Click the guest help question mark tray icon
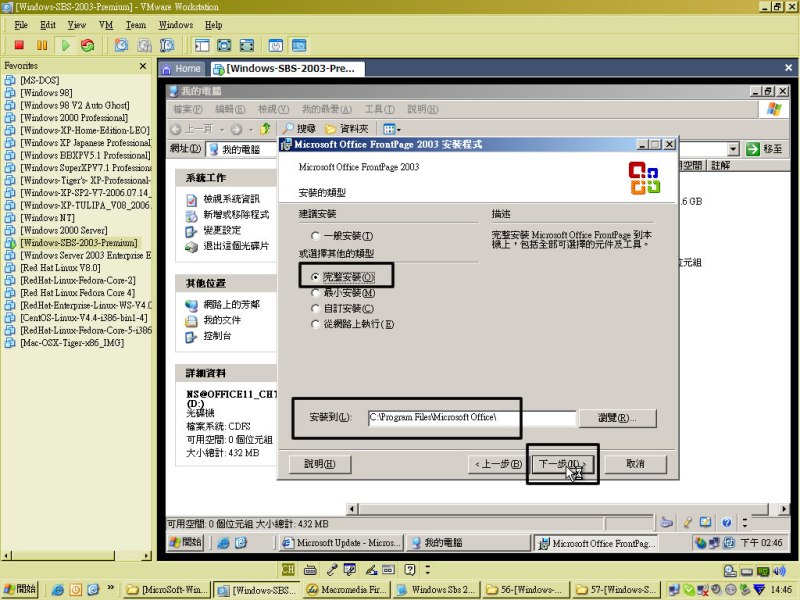This screenshot has width=800, height=600. click(727, 522)
